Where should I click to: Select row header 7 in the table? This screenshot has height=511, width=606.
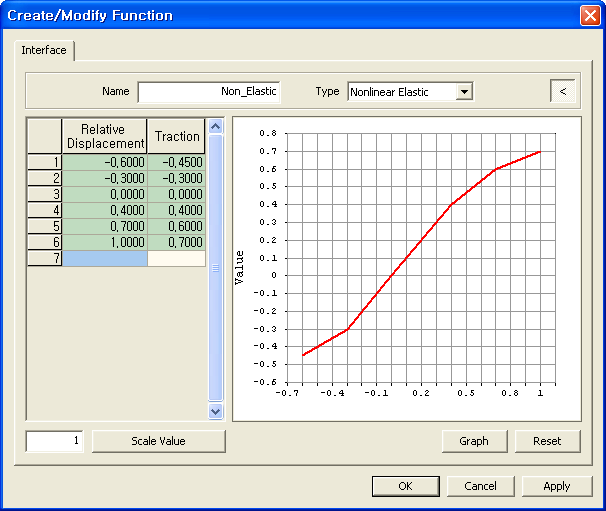pos(44,258)
